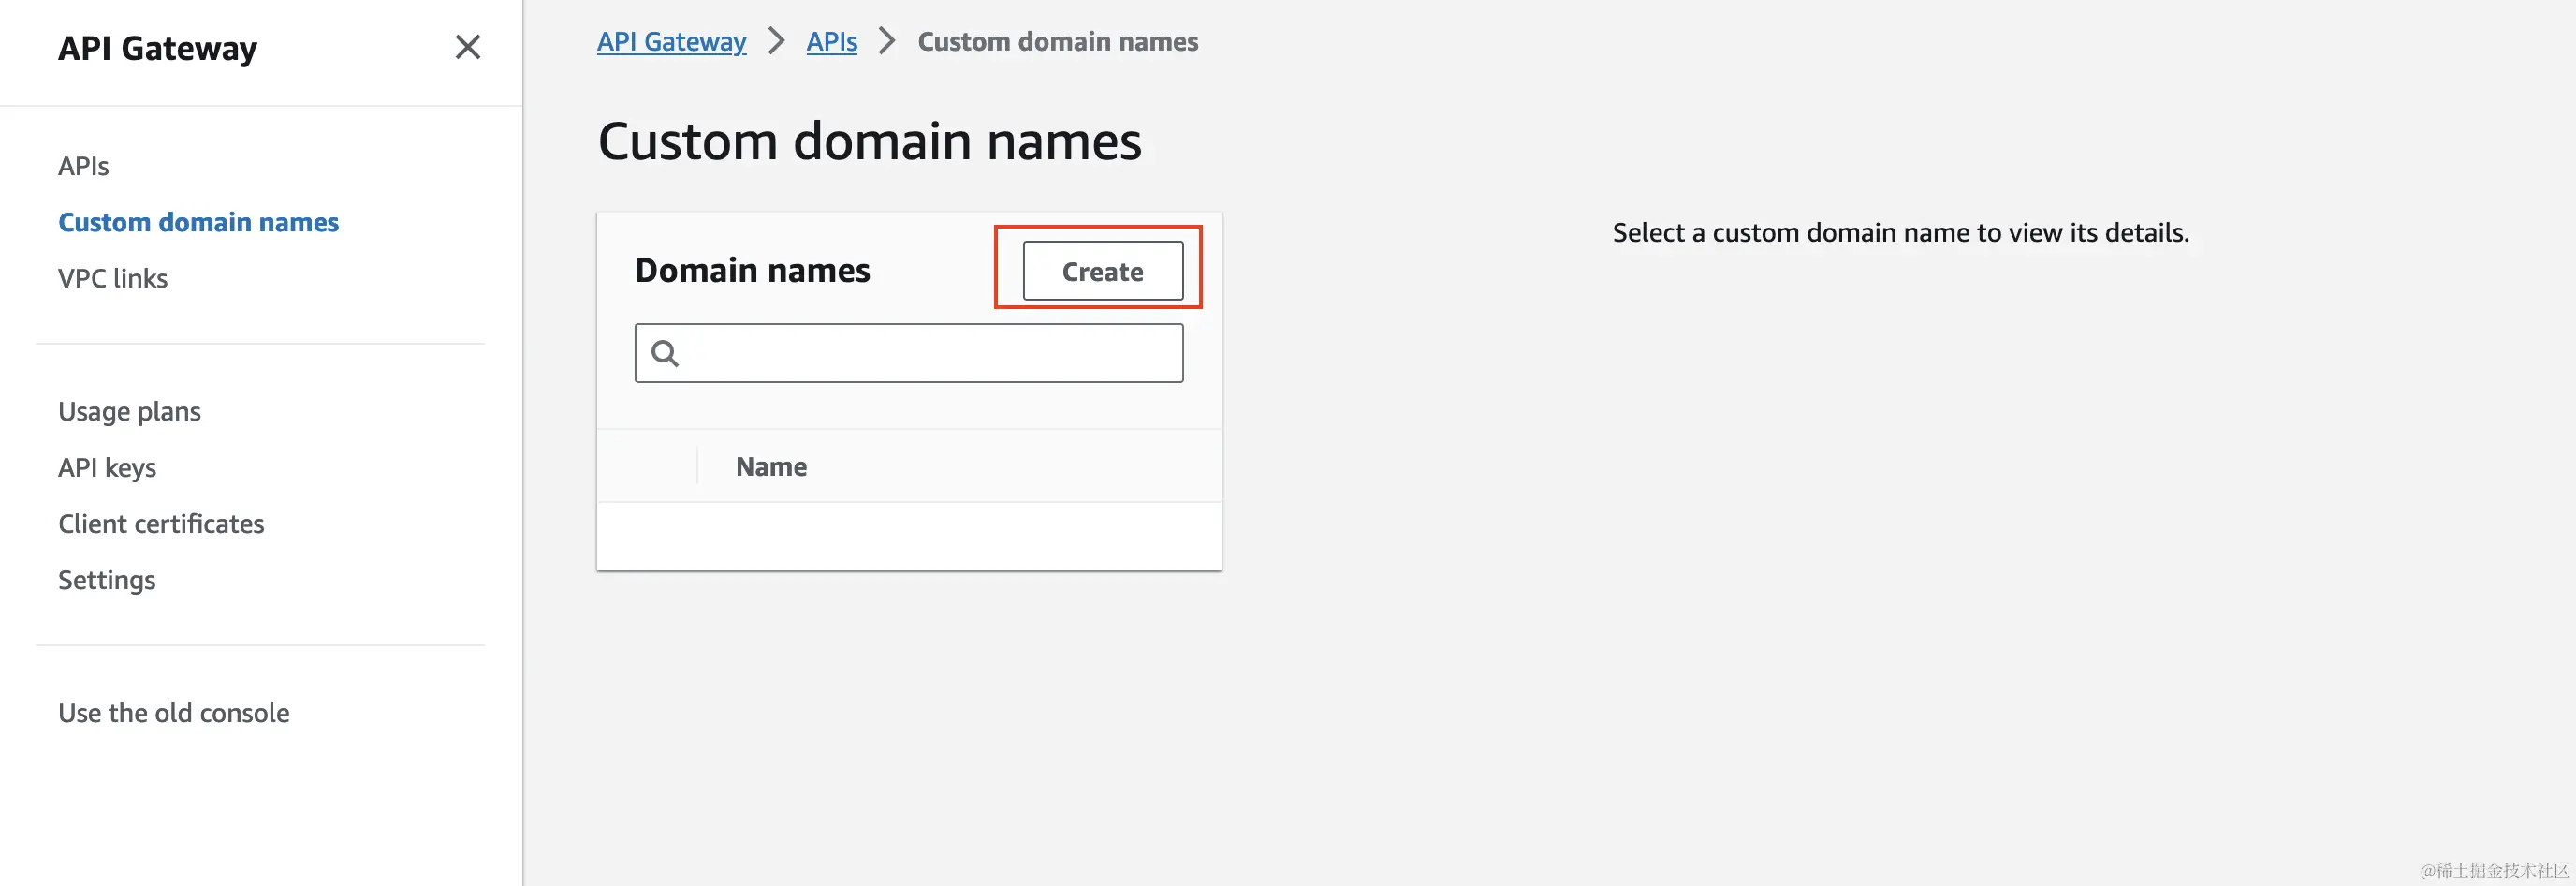
Task: Select Custom domain names in sidebar
Action: 198,222
